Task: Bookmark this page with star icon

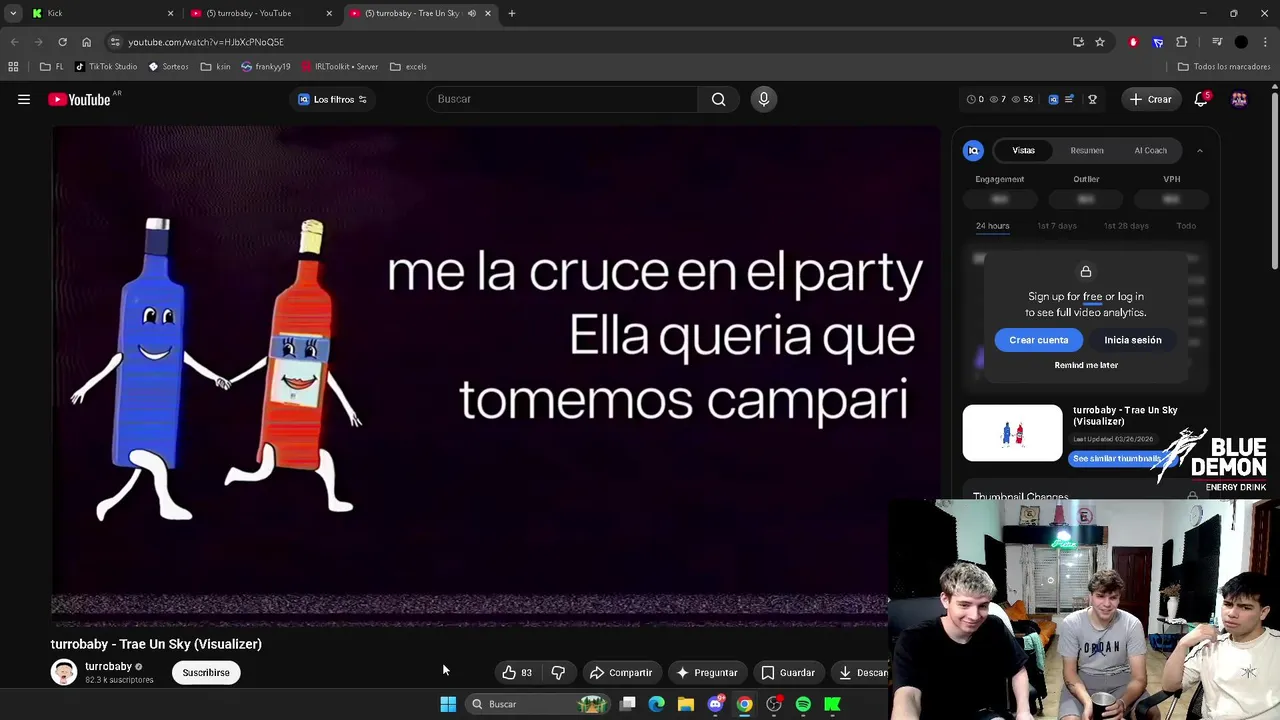Action: coord(1100,42)
